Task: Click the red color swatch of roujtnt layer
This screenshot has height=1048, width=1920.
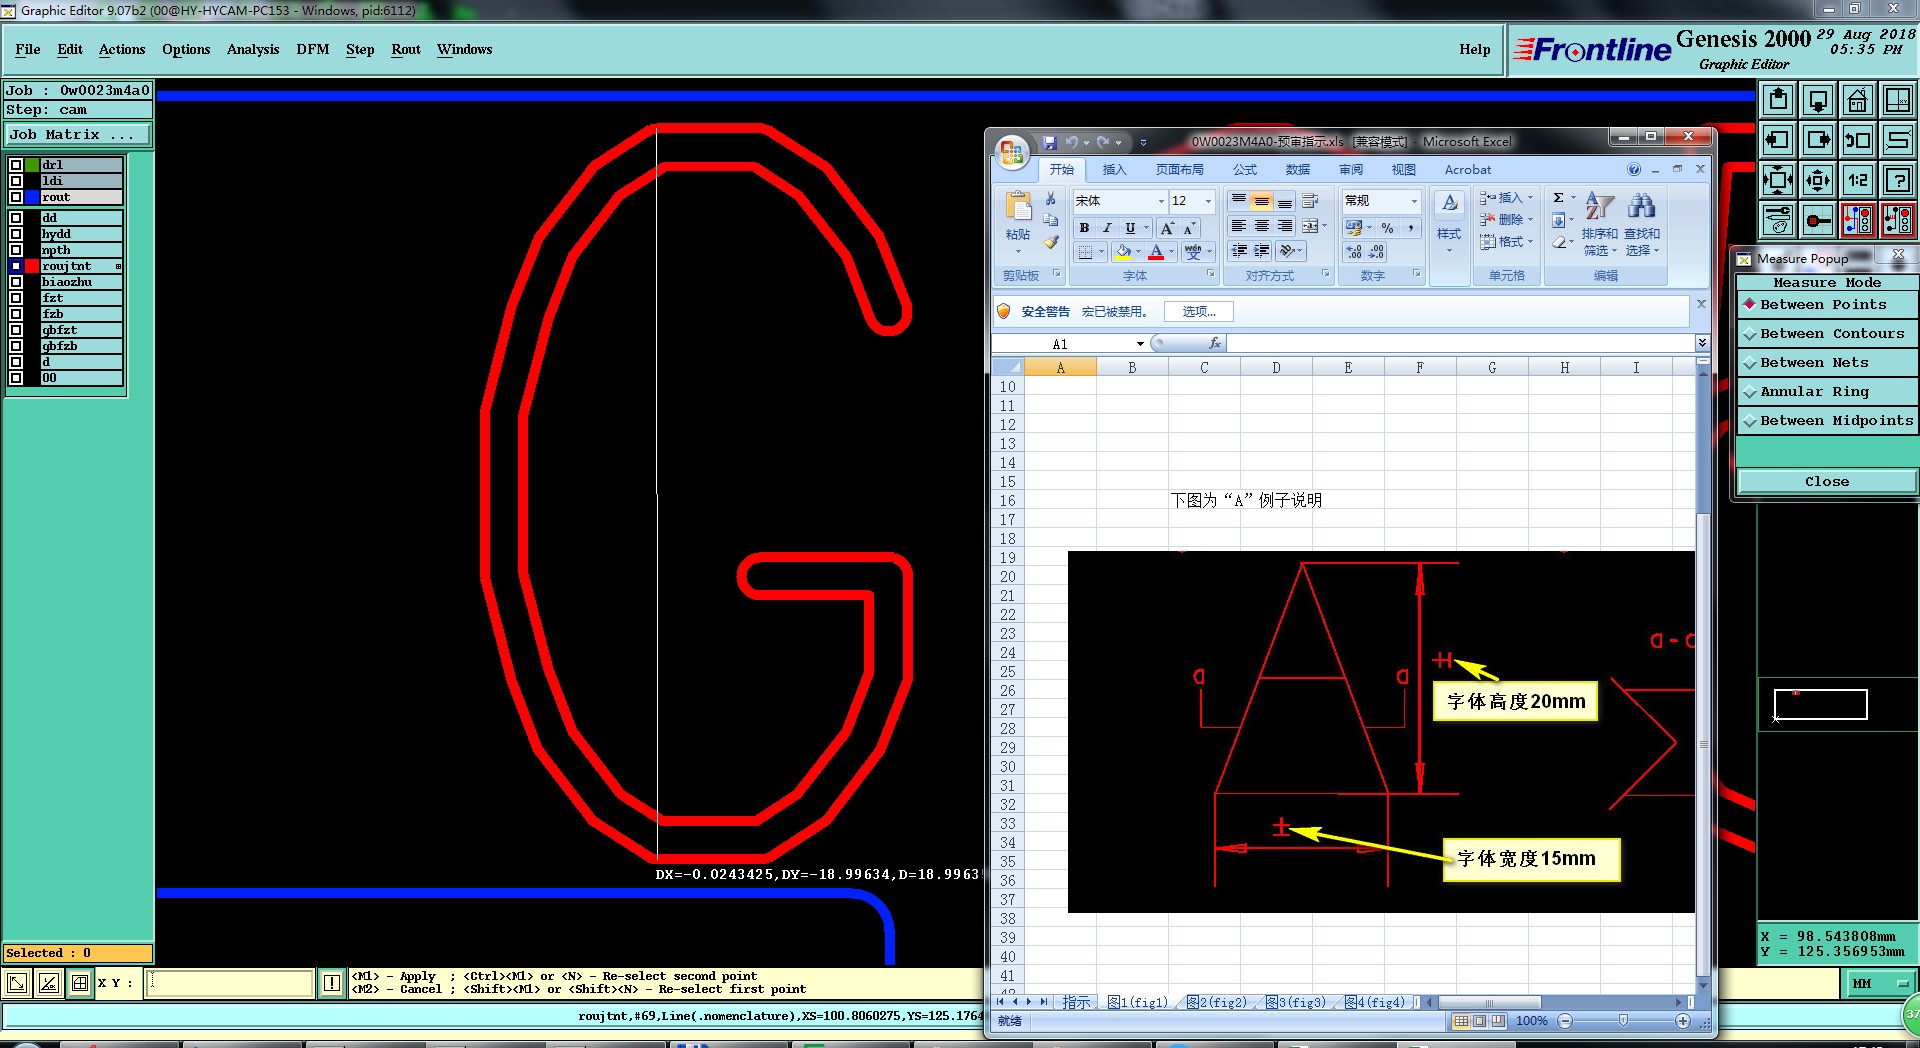Action: coord(33,266)
